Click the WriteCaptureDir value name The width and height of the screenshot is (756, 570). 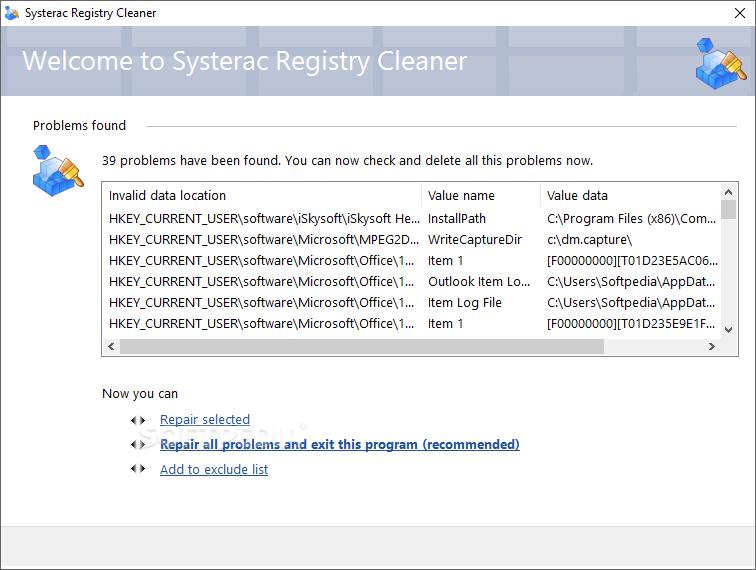475,240
